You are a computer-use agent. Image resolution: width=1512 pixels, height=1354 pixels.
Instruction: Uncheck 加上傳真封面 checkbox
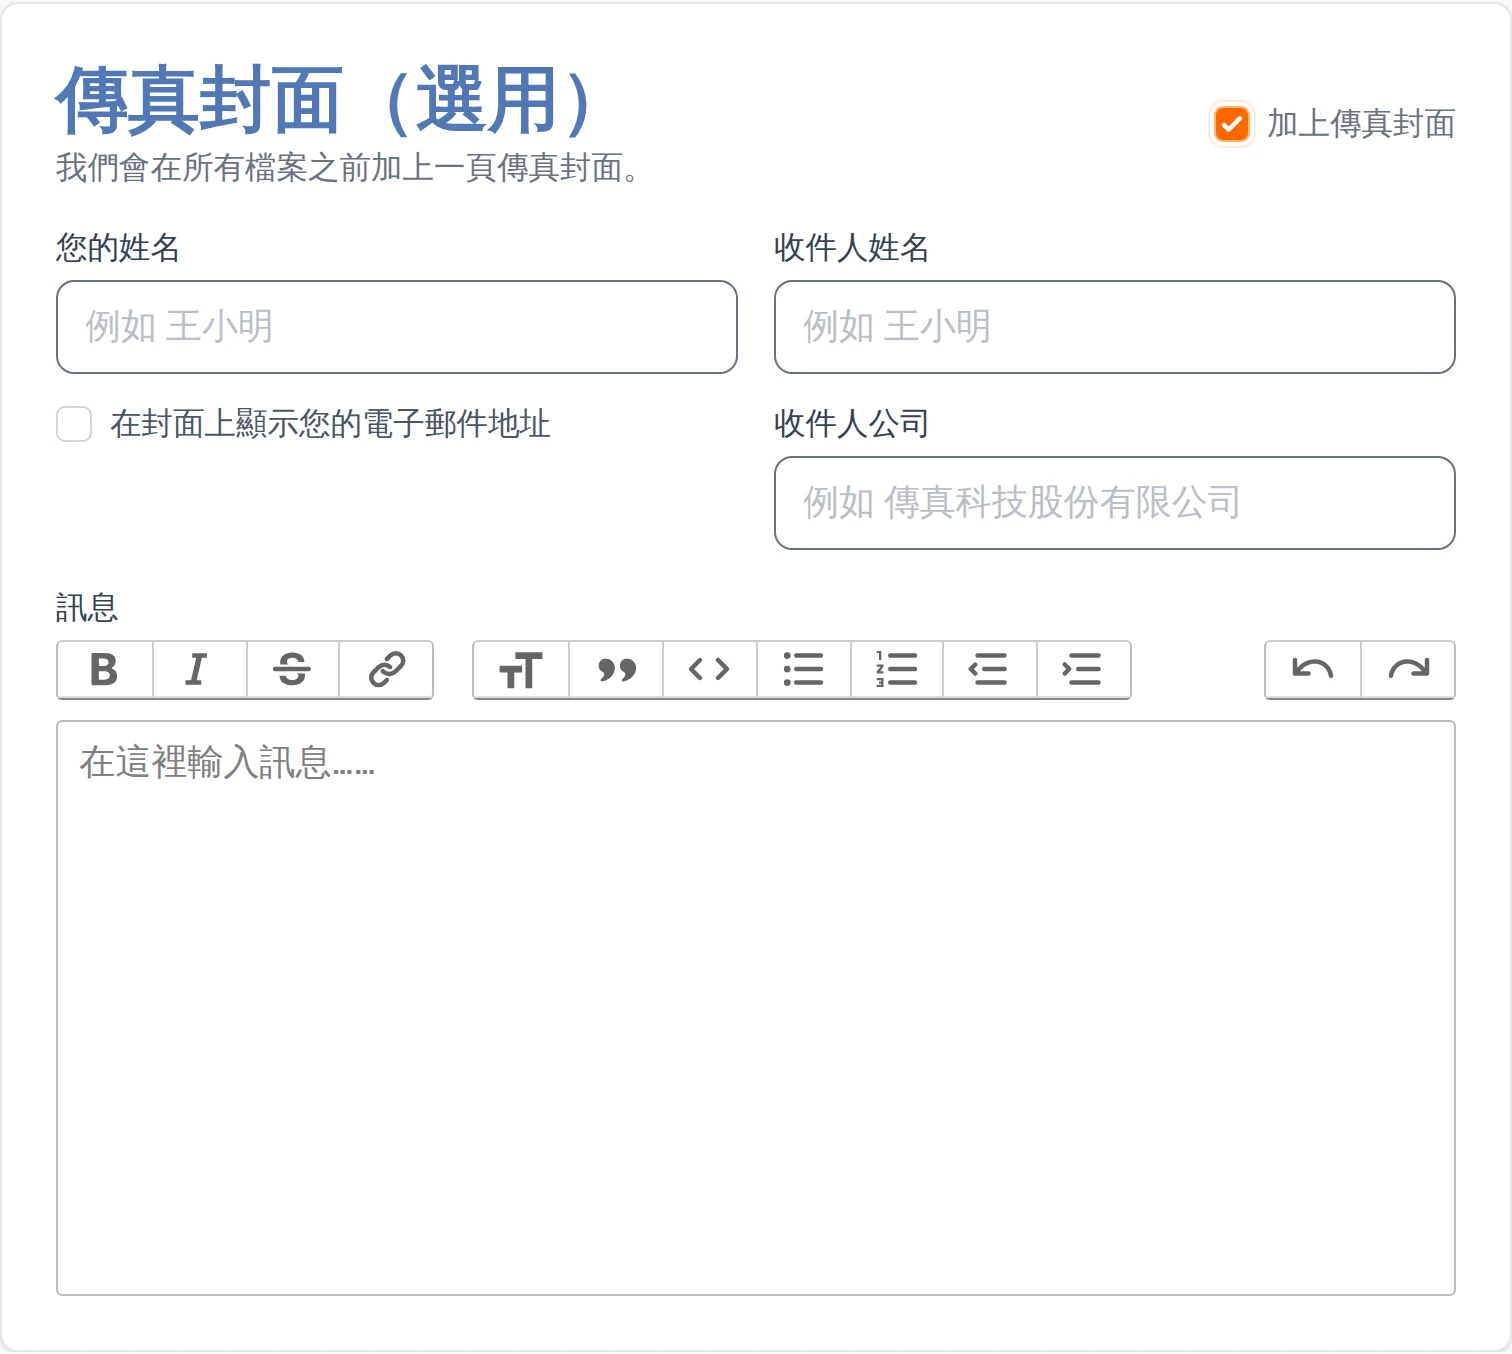(x=1231, y=125)
